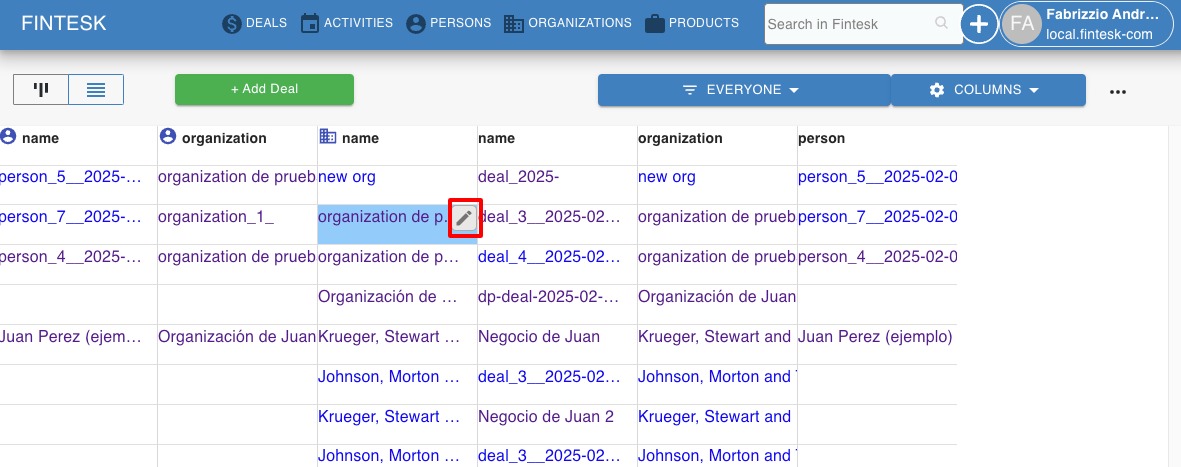Click the Products briefcase icon
The image size is (1181, 467).
tap(655, 23)
